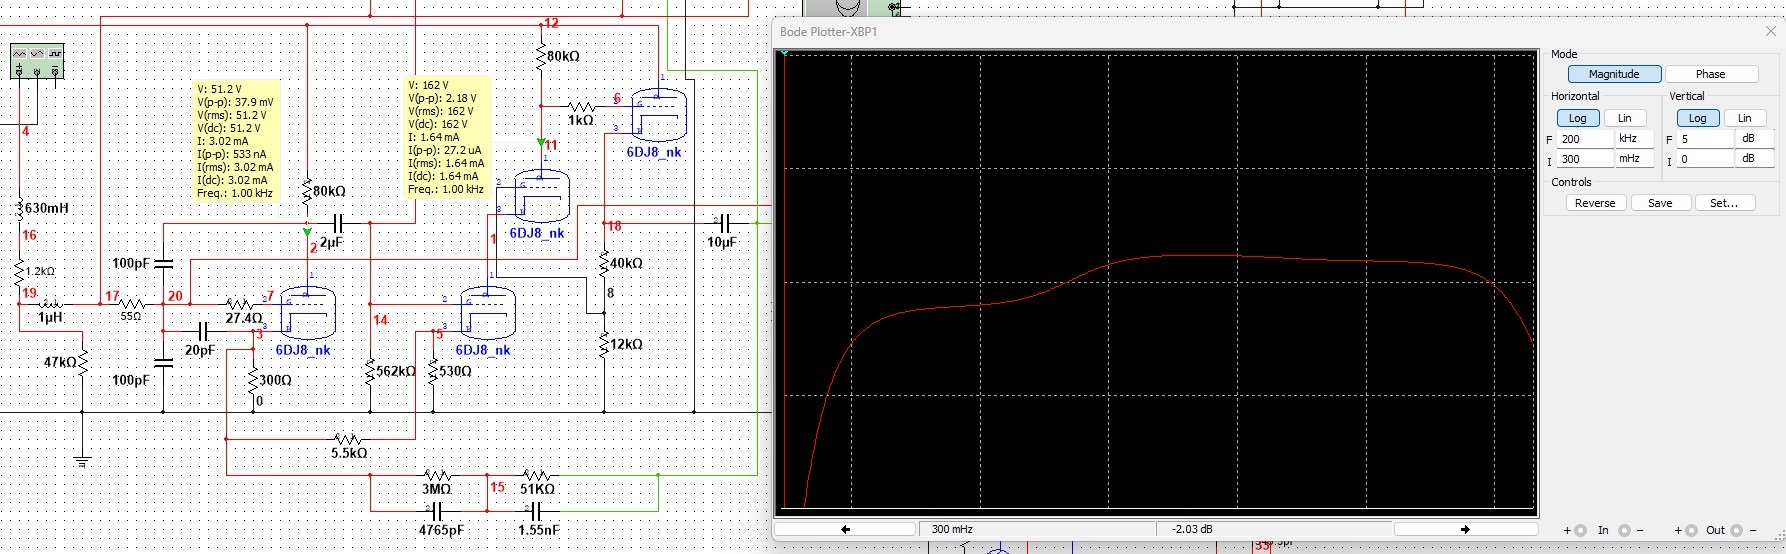Select the 12kΩ resistor

pos(604,345)
